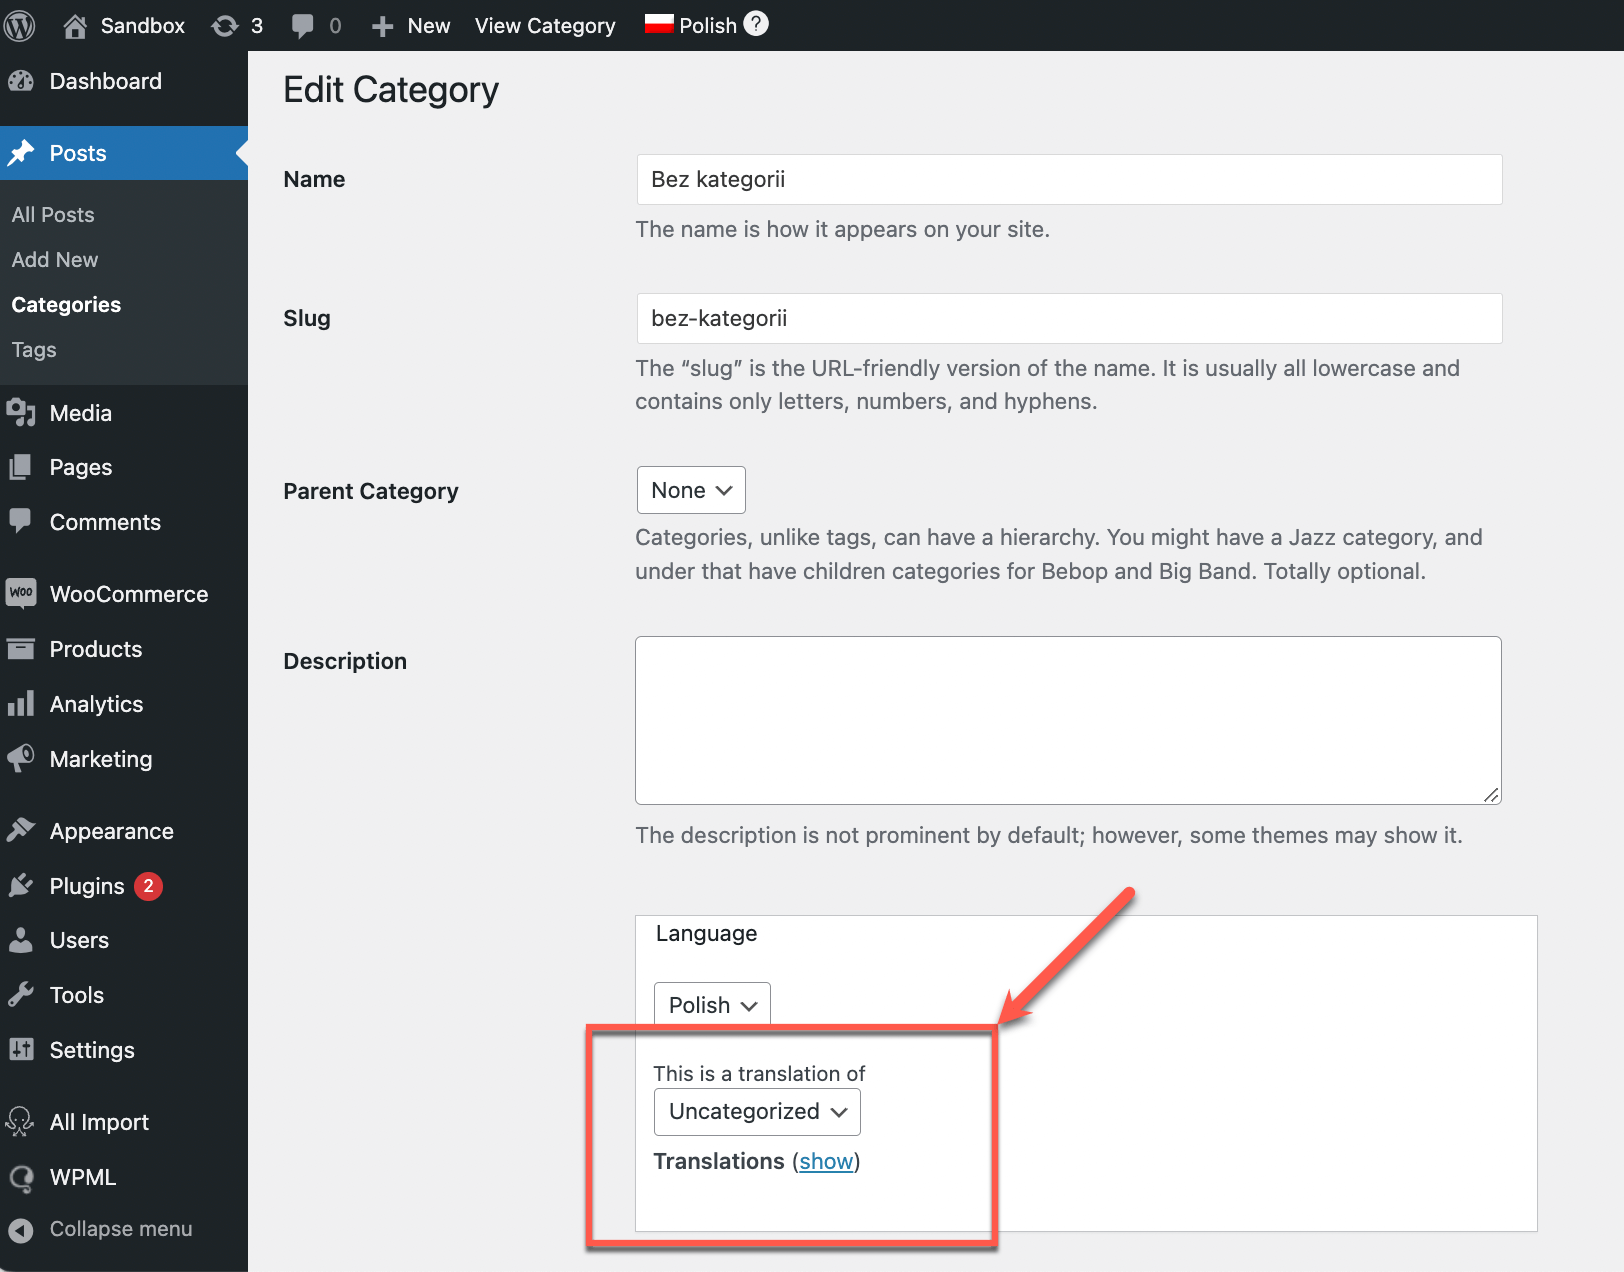1624x1272 pixels.
Task: Open the Appearance menu label
Action: [x=112, y=831]
